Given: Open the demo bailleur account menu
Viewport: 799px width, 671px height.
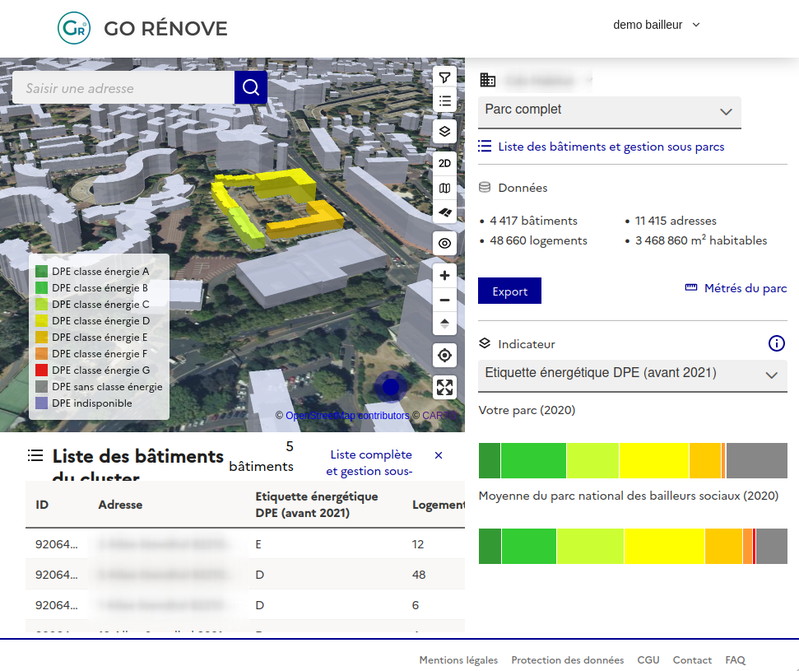Looking at the screenshot, I should 656,25.
